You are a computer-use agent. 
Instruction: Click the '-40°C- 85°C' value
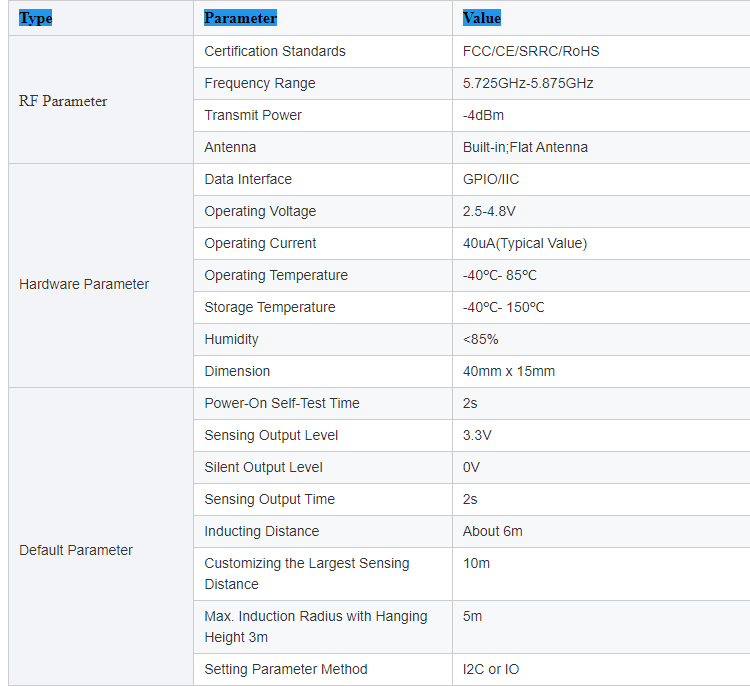(499, 276)
